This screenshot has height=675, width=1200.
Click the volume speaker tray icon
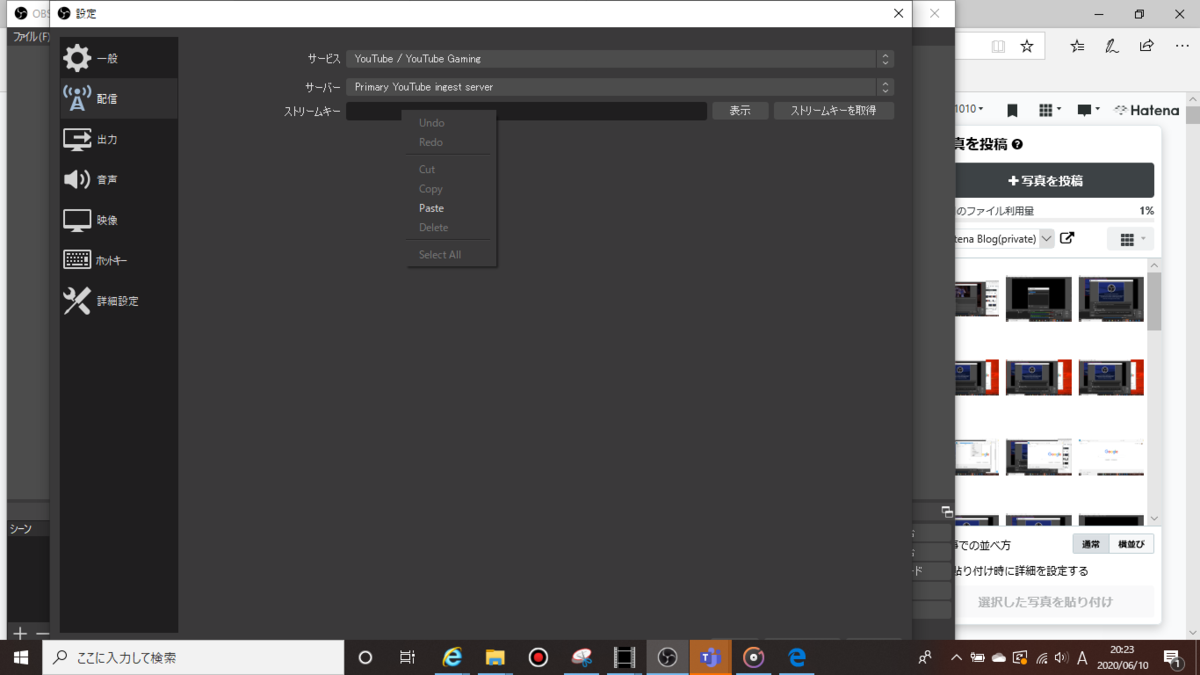point(1061,657)
